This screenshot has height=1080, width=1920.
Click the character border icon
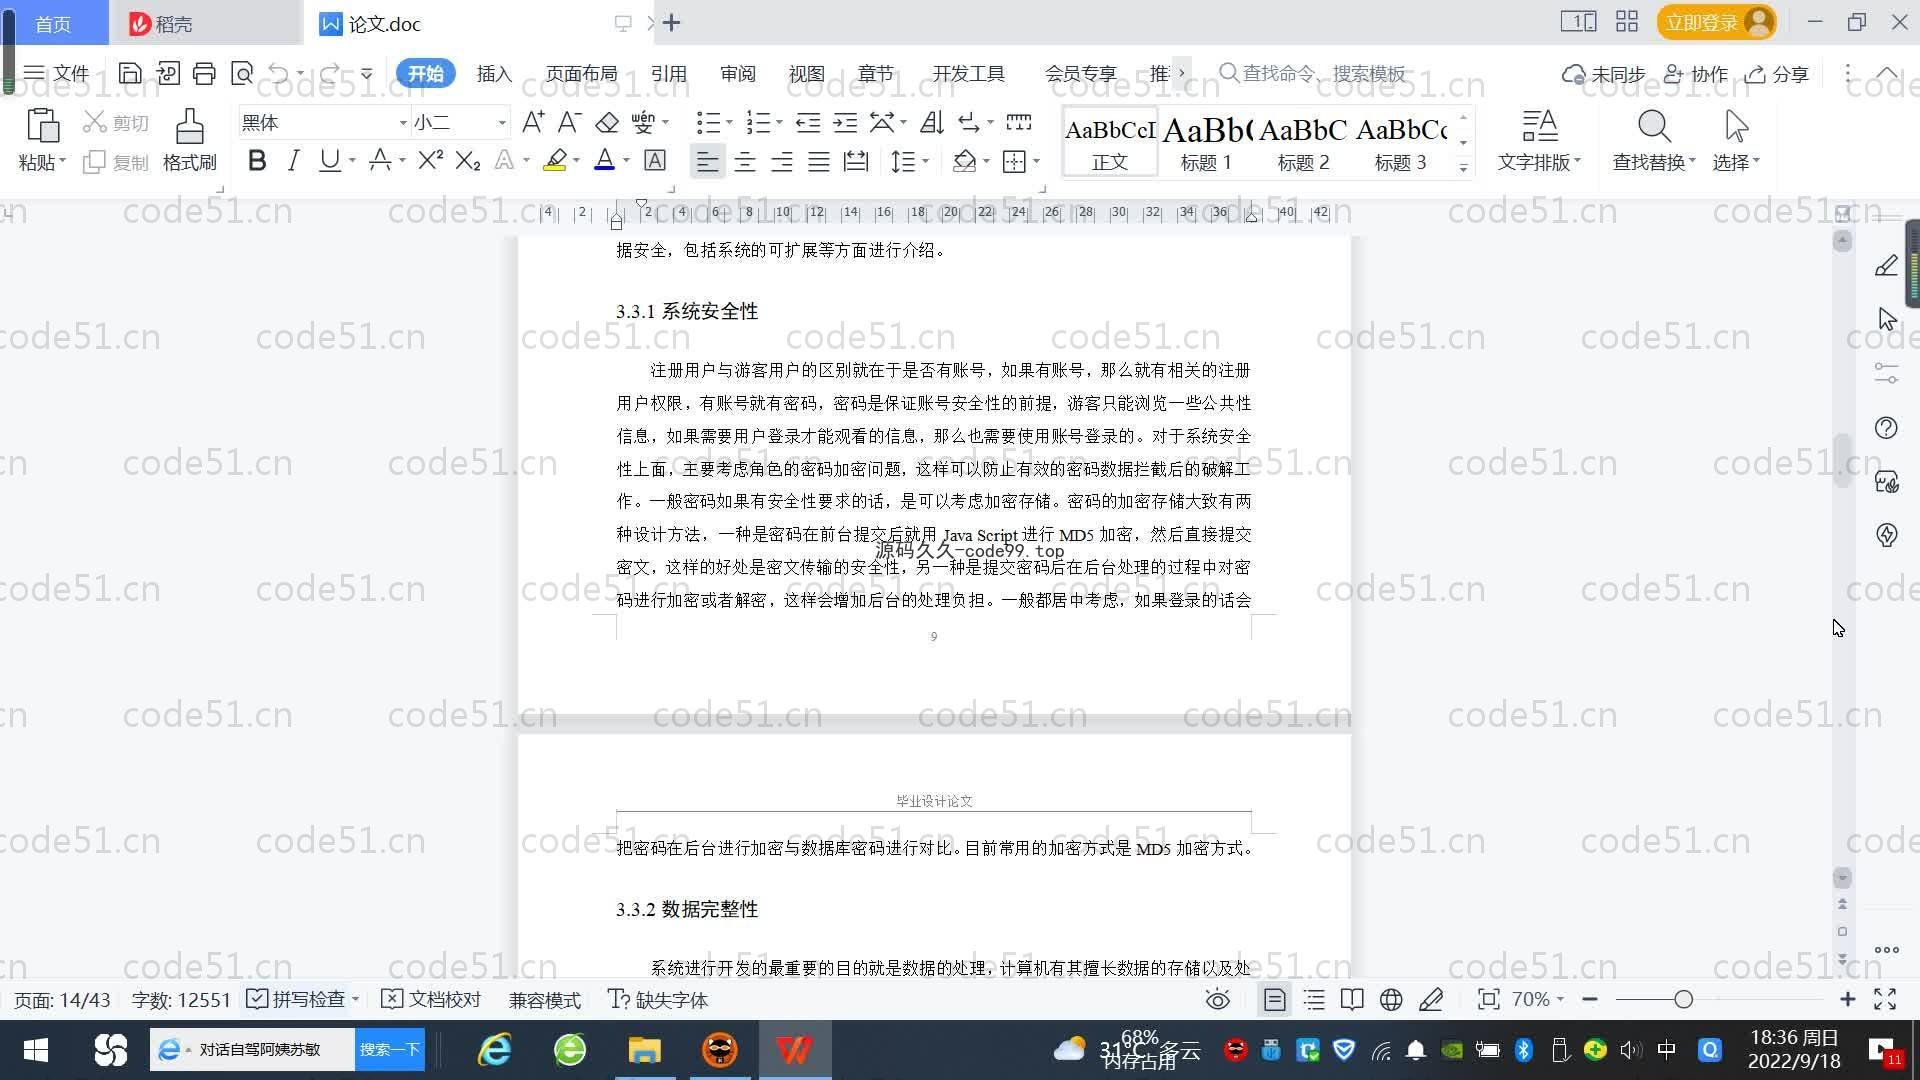(x=655, y=160)
